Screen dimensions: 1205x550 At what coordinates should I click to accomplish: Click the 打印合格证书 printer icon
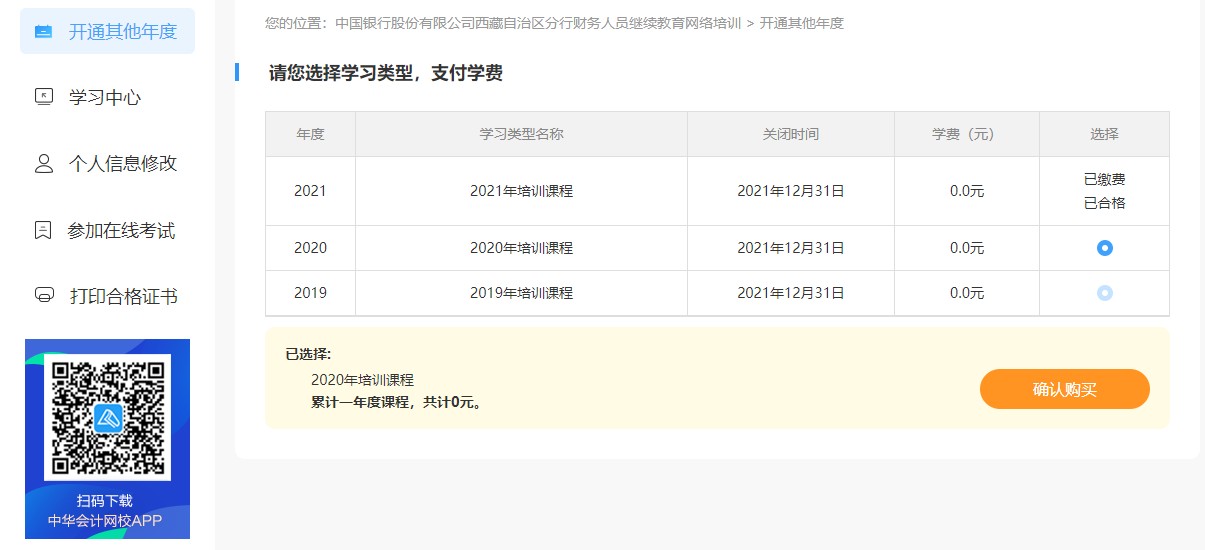click(43, 296)
